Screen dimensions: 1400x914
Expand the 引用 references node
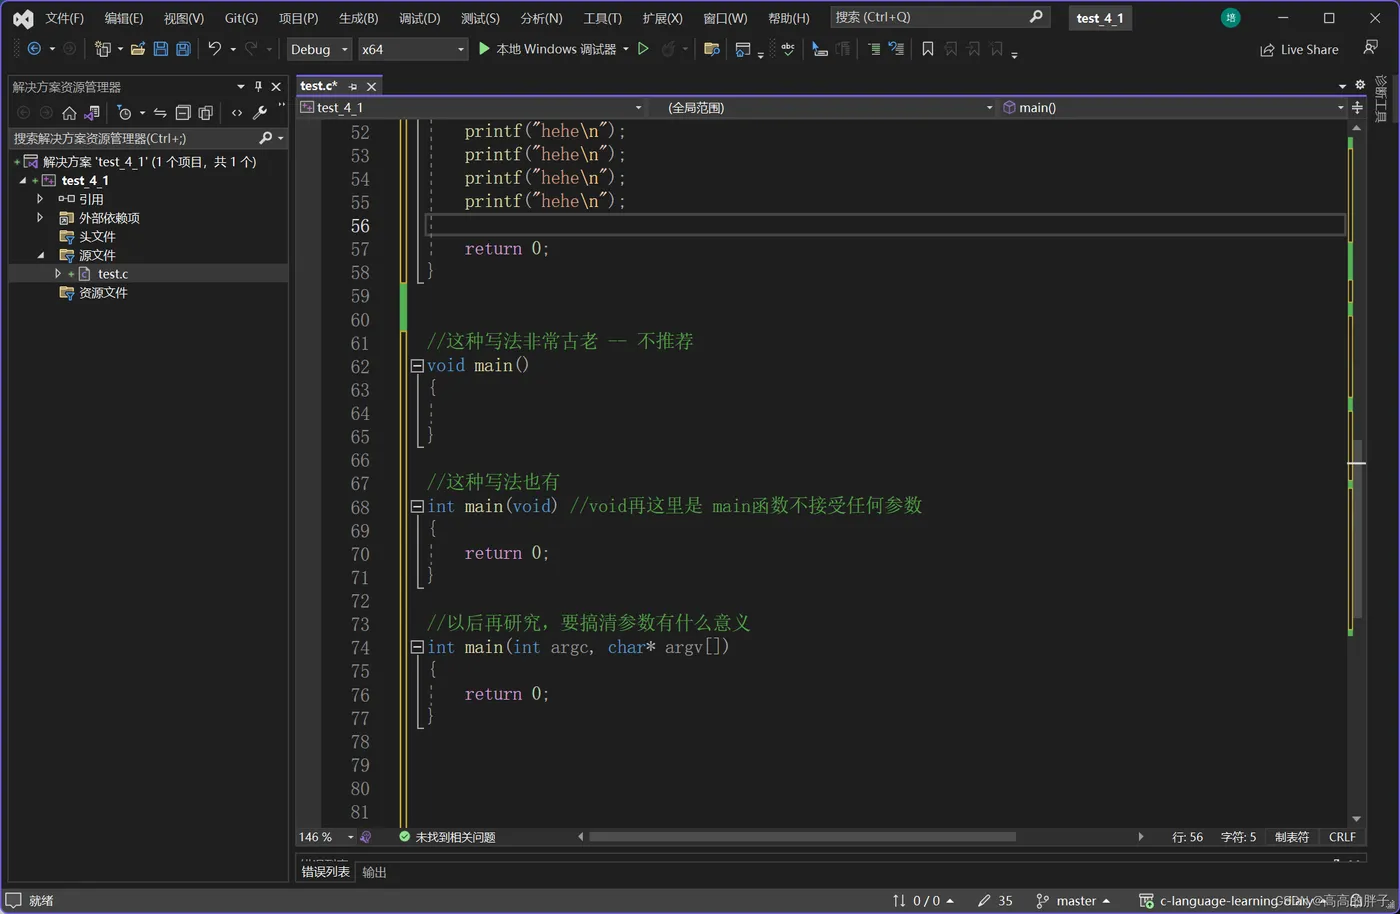[x=40, y=199]
